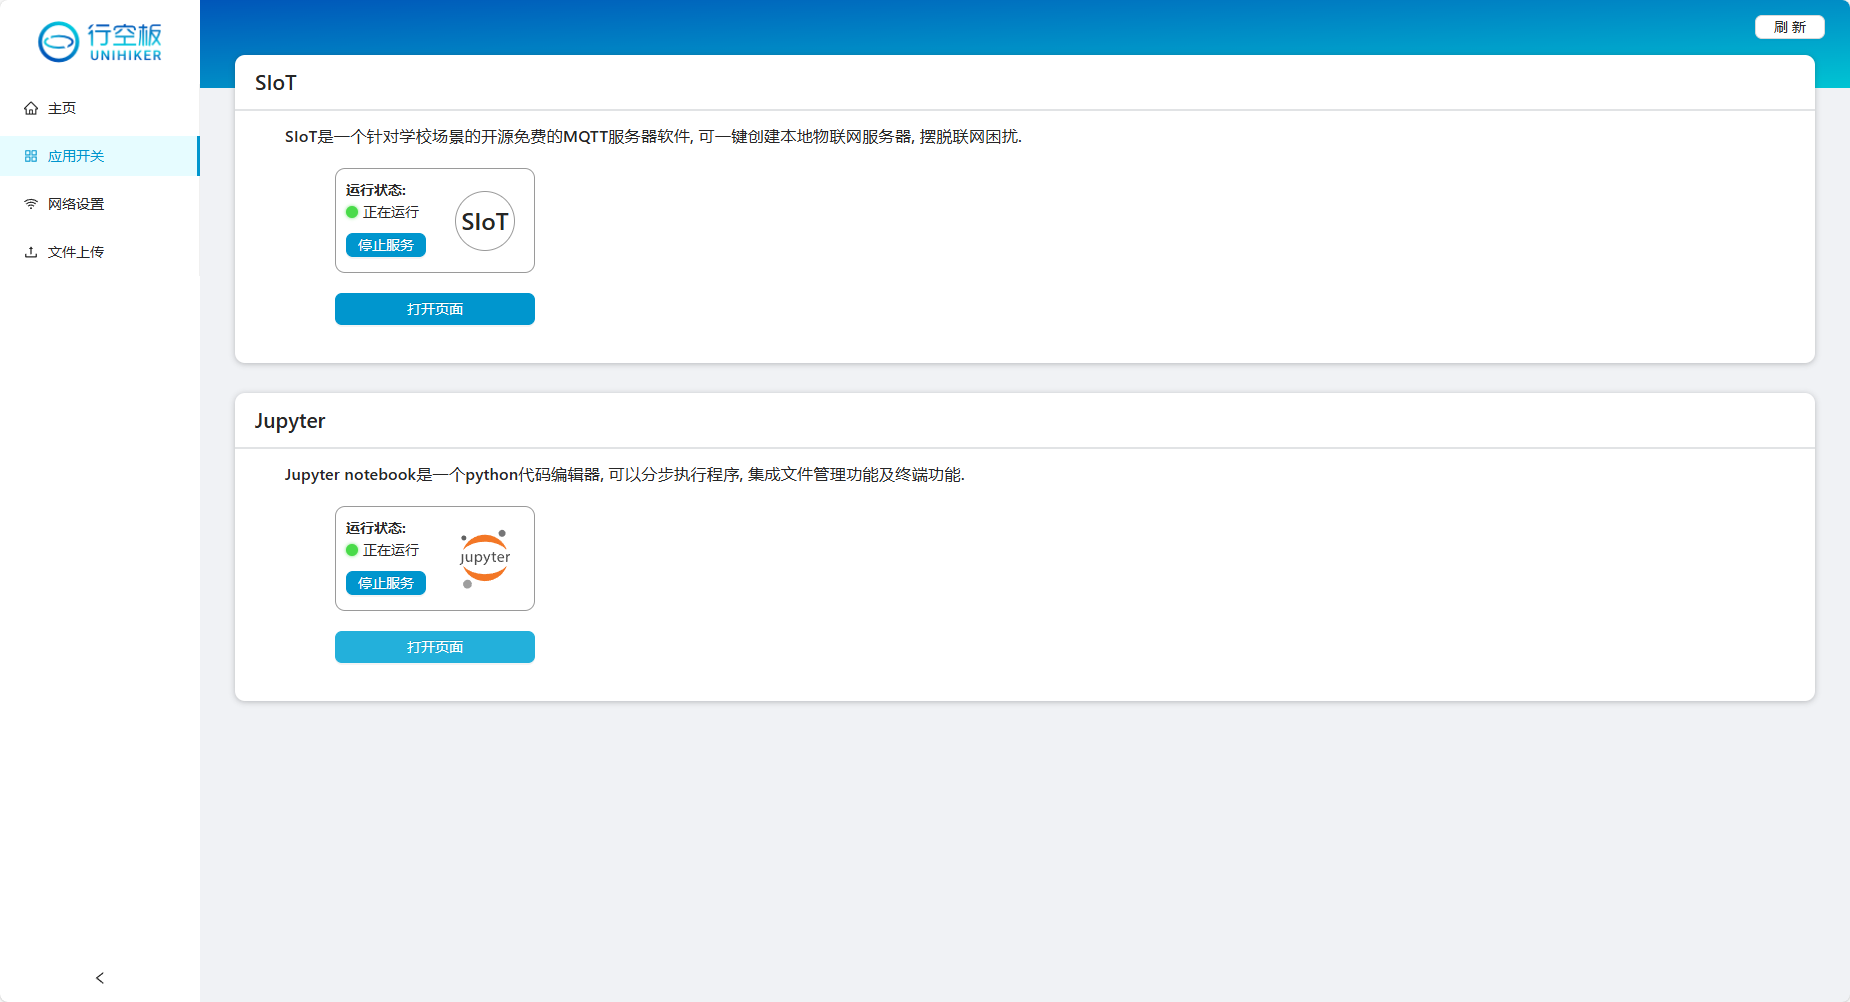This screenshot has height=1002, width=1850.
Task: Click the SIoT MQTT description text
Action: (653, 137)
